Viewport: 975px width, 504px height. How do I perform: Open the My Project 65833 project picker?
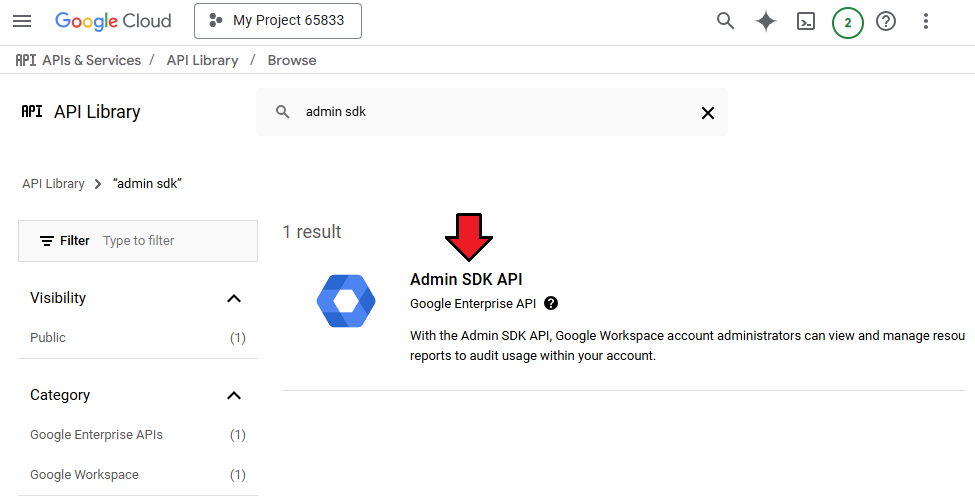pos(278,21)
